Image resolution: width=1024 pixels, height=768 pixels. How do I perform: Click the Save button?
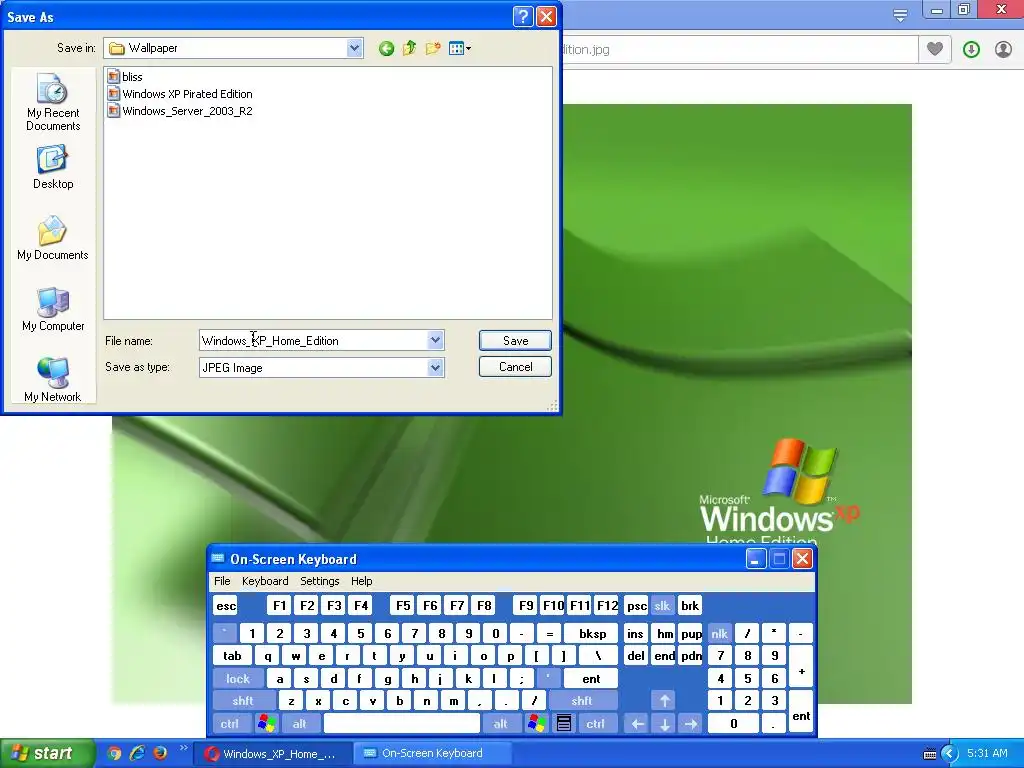515,340
